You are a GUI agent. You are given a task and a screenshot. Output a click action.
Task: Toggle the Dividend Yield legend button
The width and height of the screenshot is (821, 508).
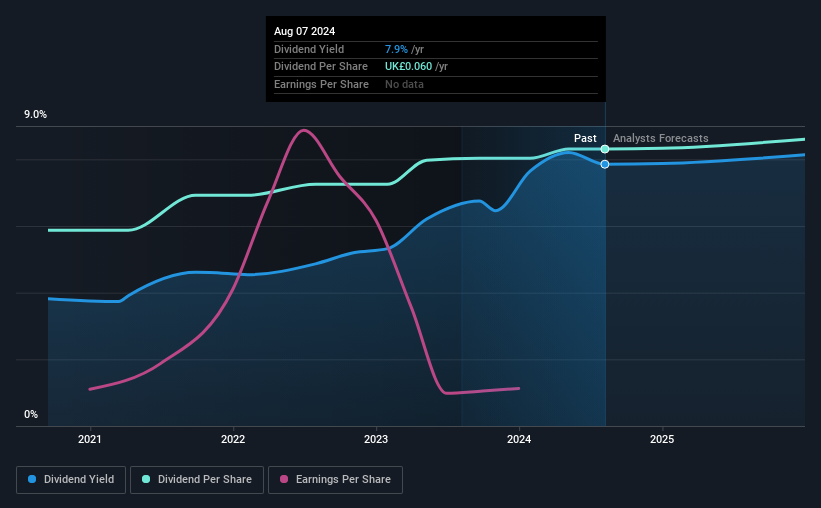[71, 480]
